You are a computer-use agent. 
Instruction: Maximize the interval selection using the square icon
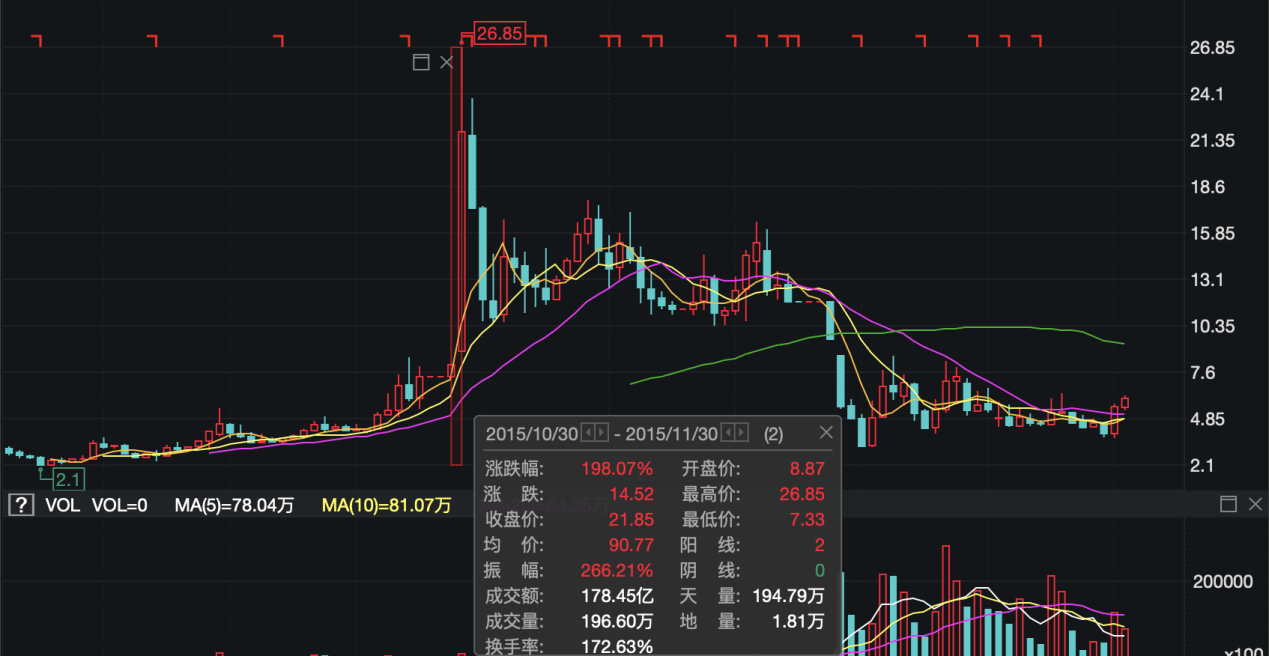(421, 62)
